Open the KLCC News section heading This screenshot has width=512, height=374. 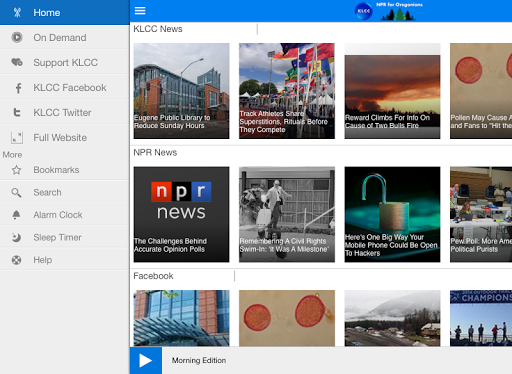(x=158, y=29)
